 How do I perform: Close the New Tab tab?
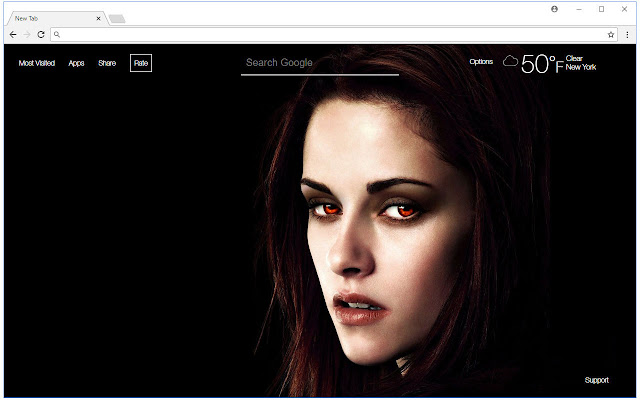[x=98, y=18]
